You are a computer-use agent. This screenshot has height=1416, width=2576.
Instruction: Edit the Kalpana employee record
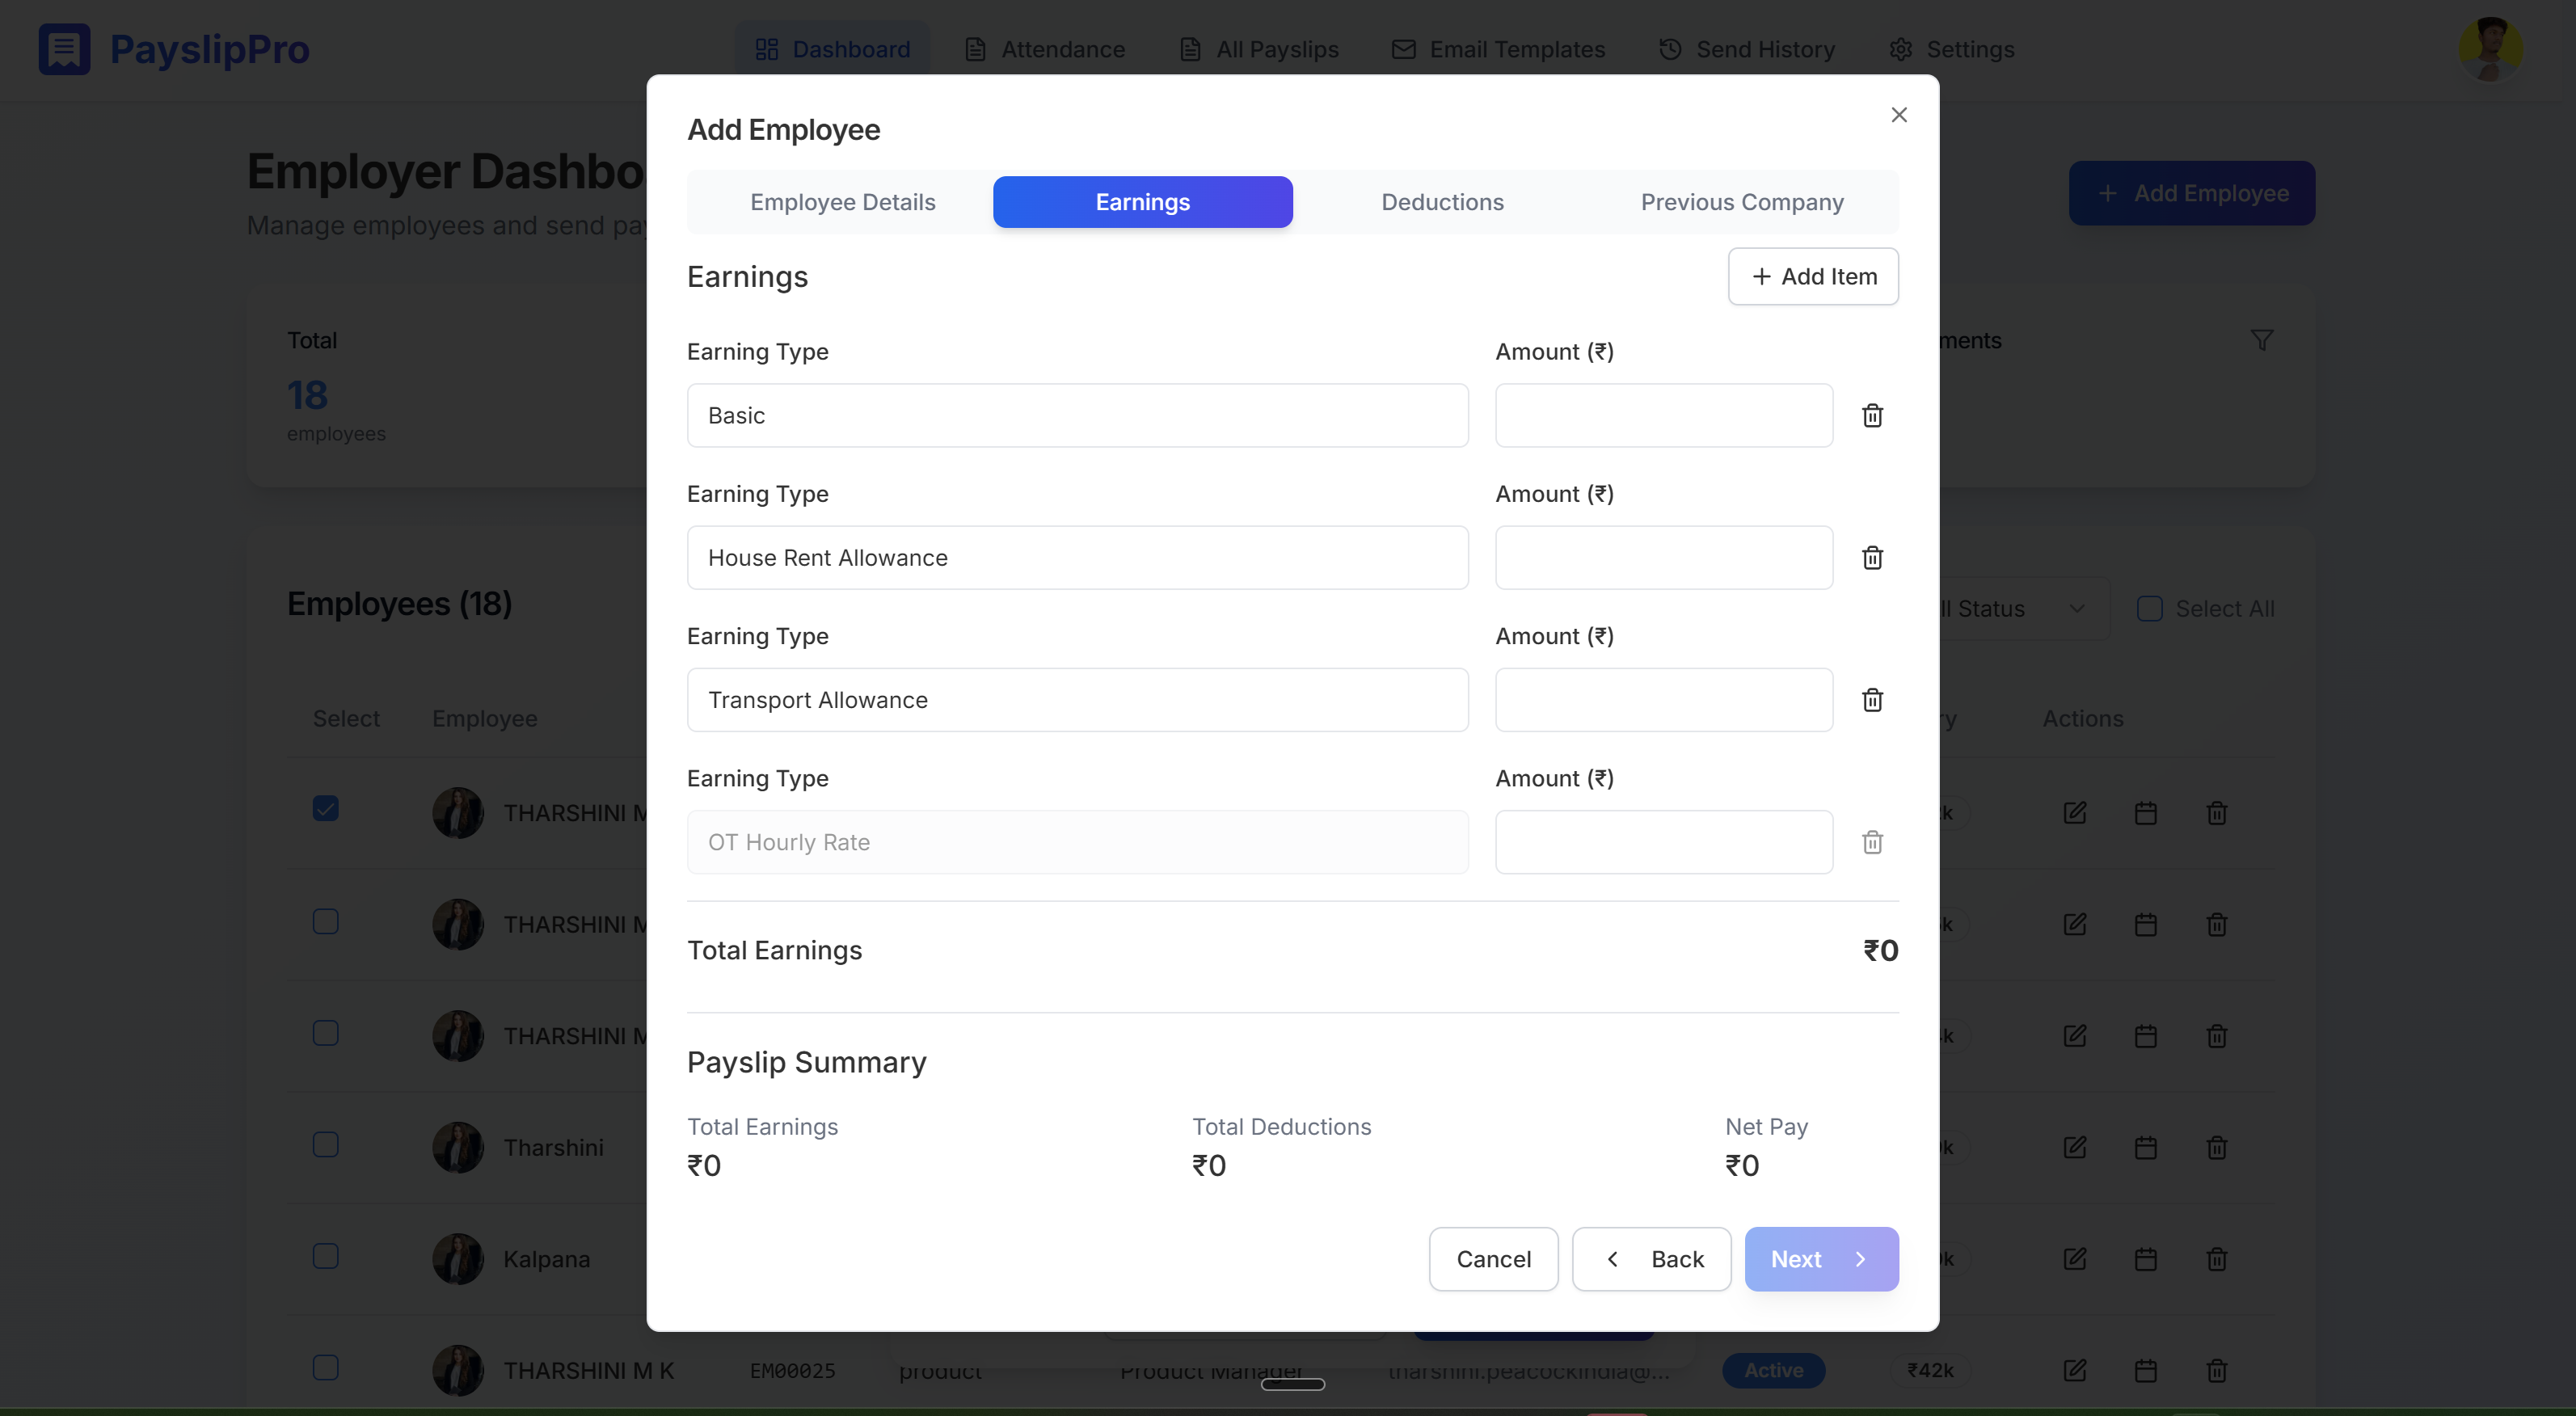point(2074,1259)
